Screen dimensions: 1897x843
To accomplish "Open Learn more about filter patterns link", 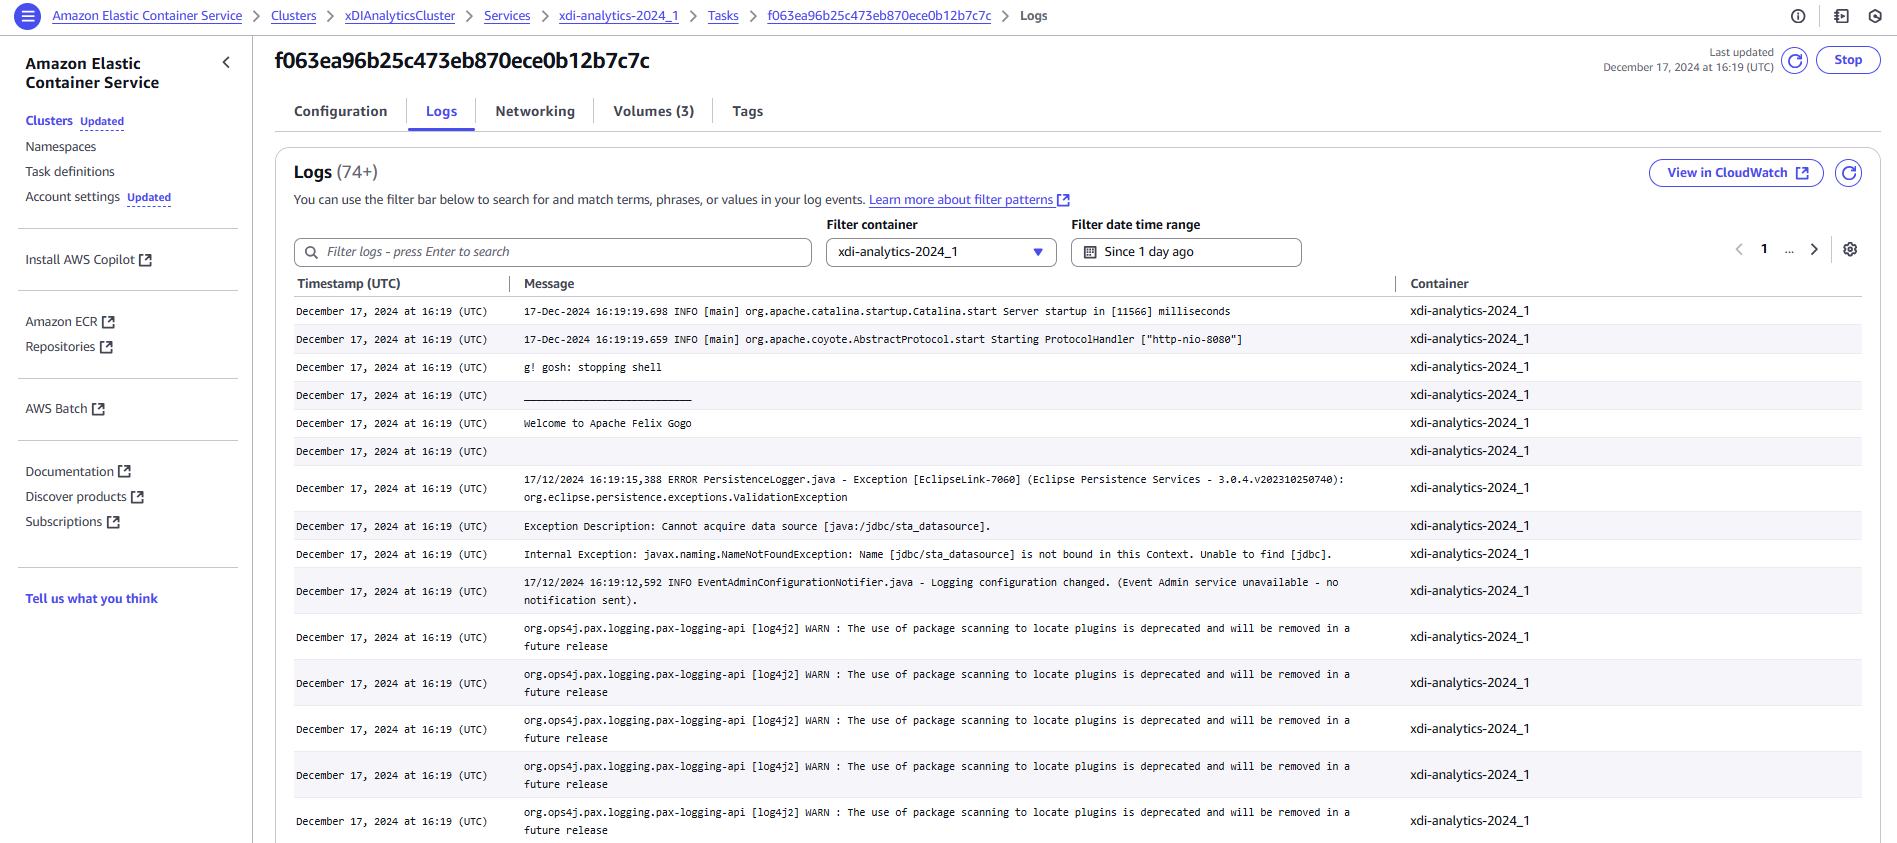I will 960,200.
